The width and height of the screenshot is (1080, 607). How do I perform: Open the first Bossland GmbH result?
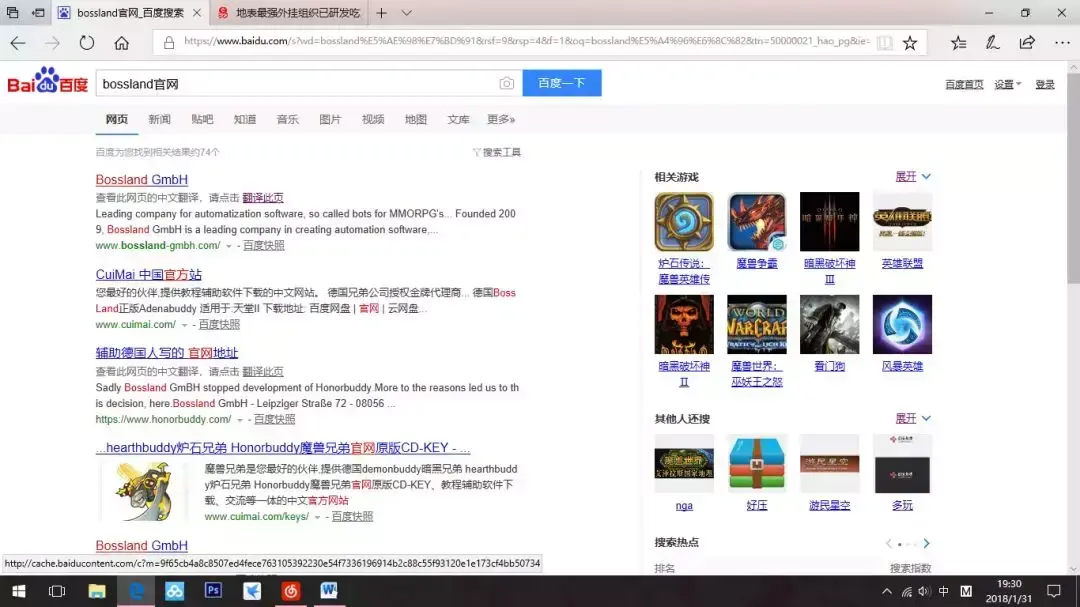point(142,180)
